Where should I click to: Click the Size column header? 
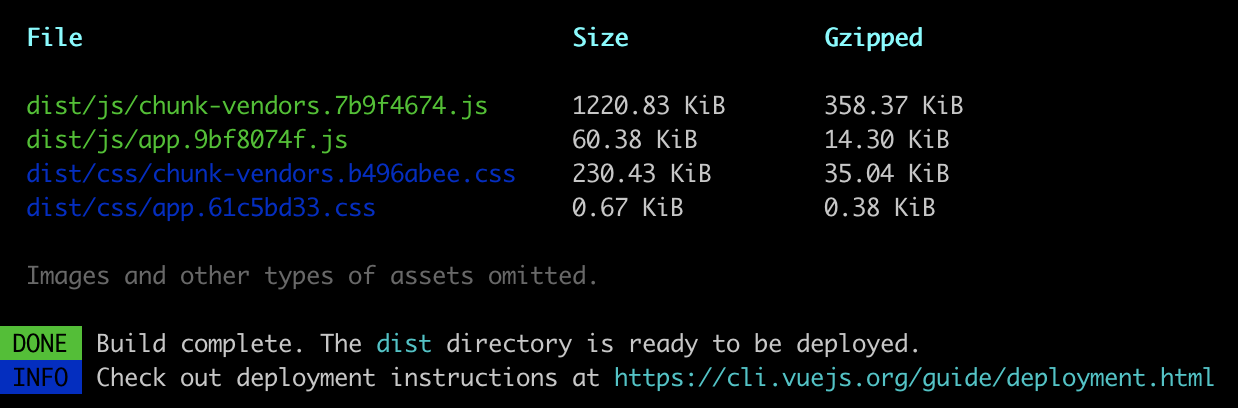click(x=600, y=38)
